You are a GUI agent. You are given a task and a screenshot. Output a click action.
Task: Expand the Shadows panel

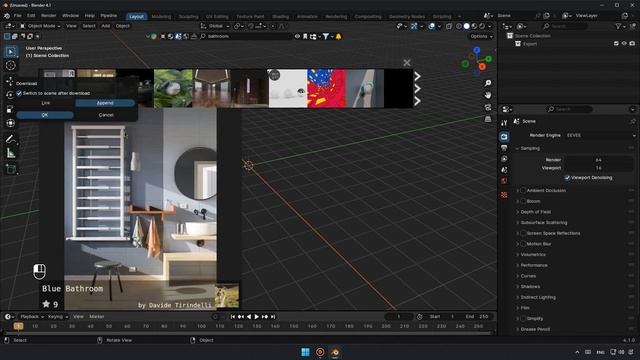point(530,287)
